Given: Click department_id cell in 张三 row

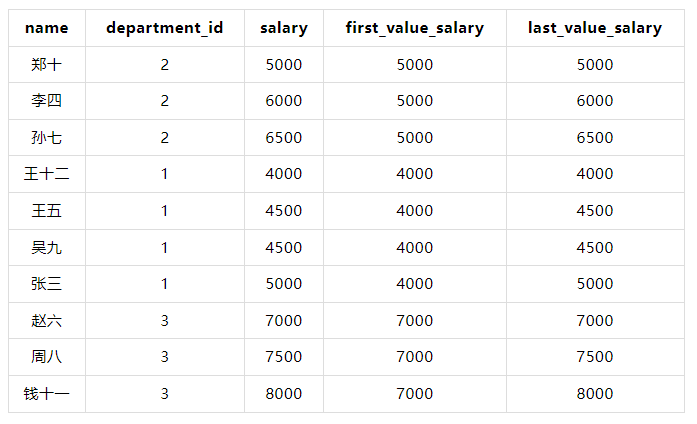Looking at the screenshot, I should 164,284.
